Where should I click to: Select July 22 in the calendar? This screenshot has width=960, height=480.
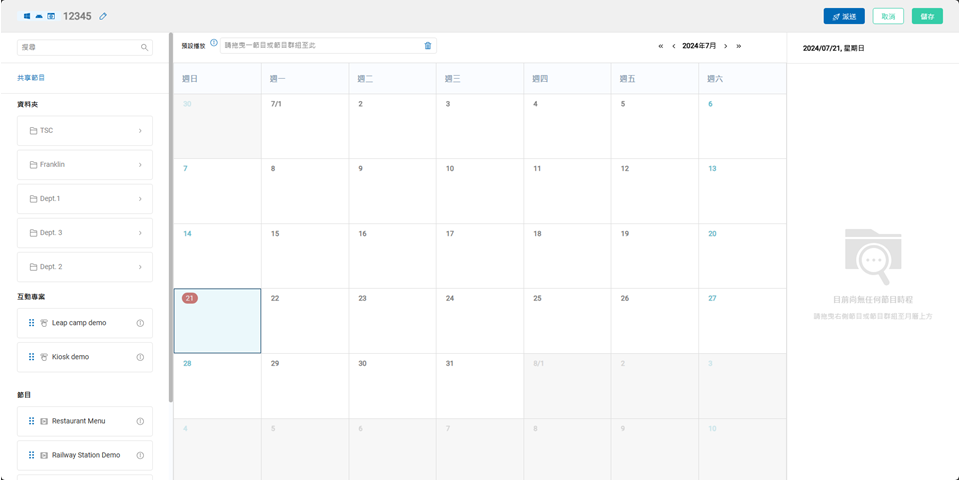pos(304,320)
